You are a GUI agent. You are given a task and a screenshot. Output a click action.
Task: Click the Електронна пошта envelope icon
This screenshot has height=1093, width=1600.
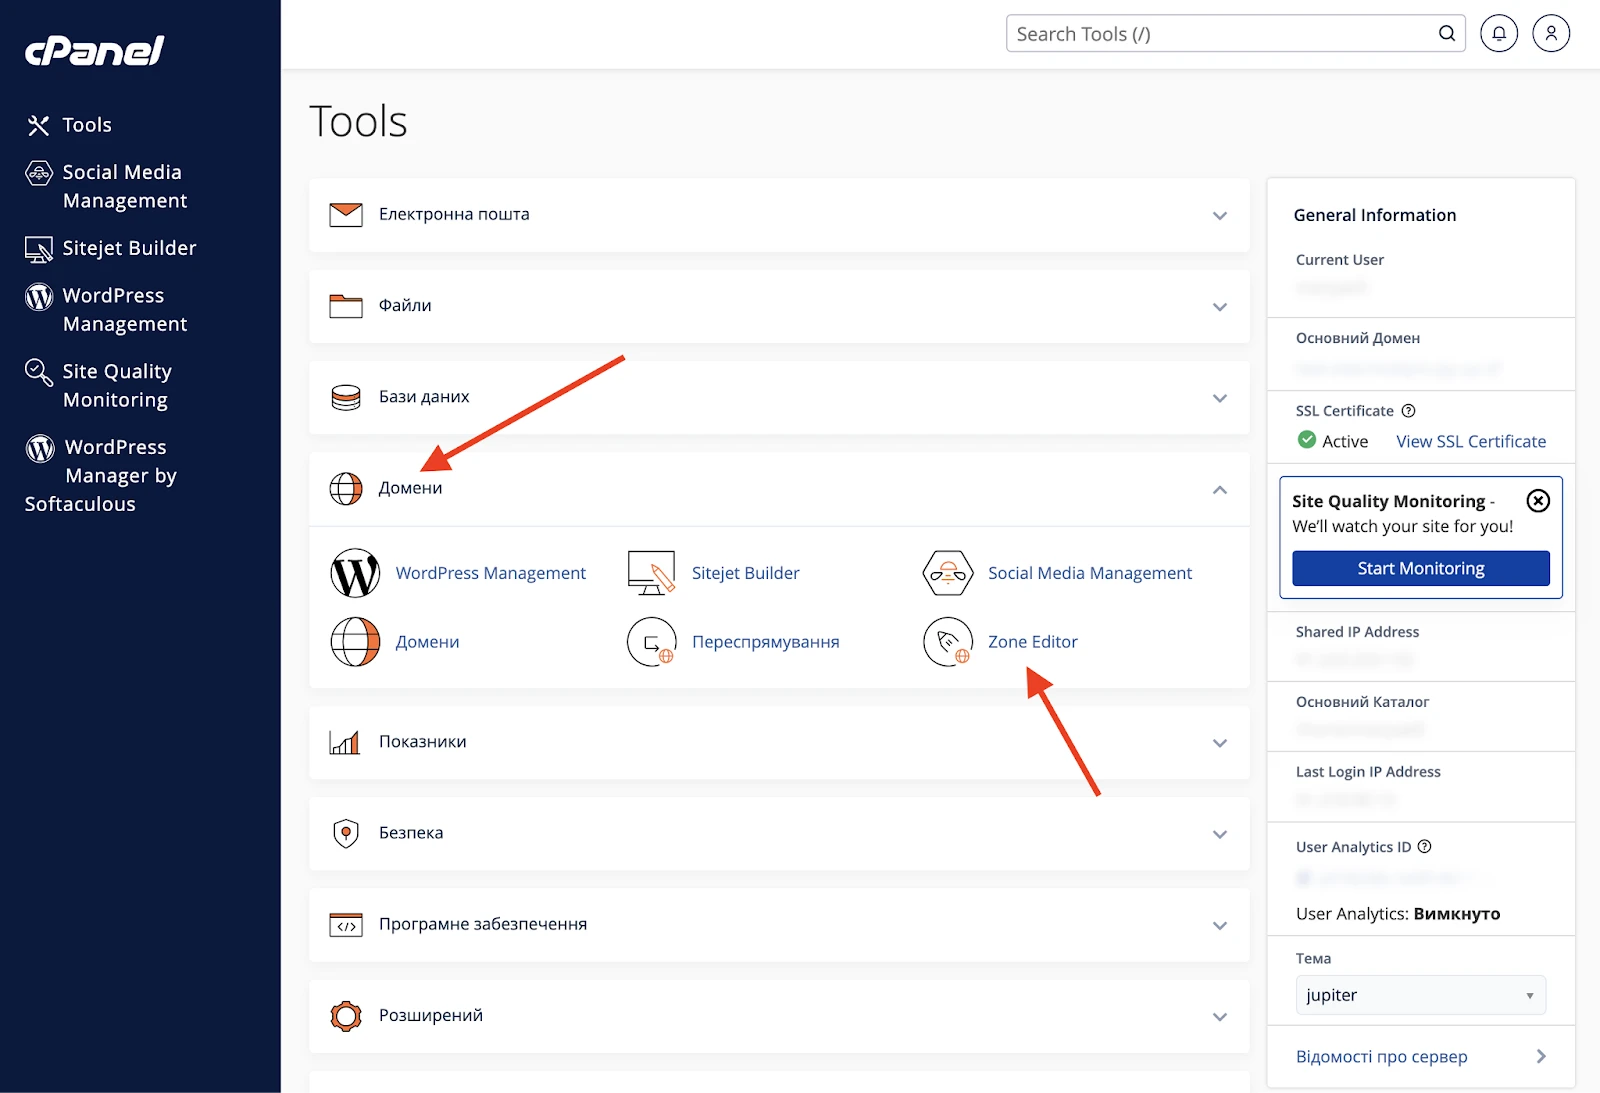click(346, 215)
